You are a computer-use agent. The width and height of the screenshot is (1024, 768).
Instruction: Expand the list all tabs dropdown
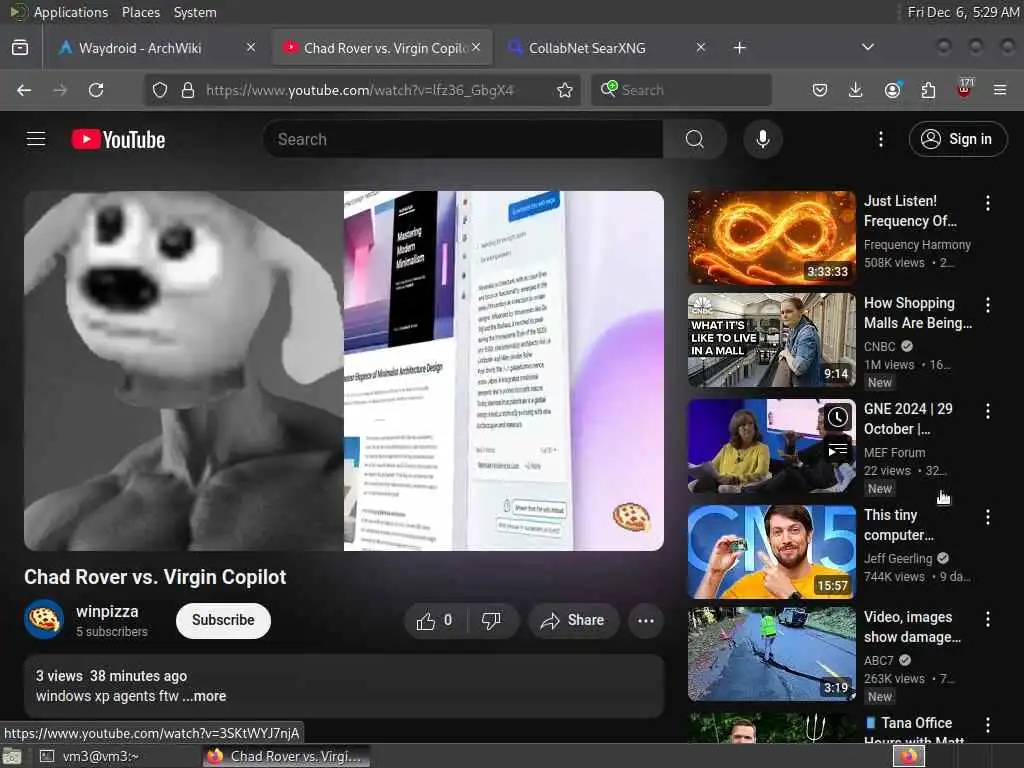pos(867,47)
